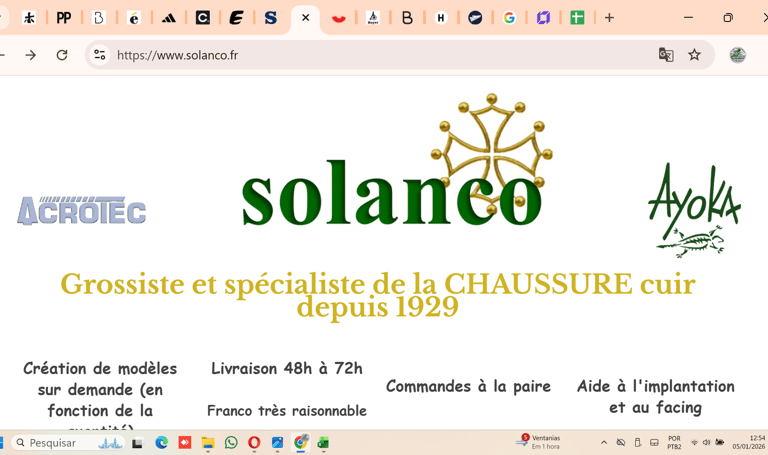Select the purple square favicon tab
Screen dimensions: 768x455
click(543, 18)
